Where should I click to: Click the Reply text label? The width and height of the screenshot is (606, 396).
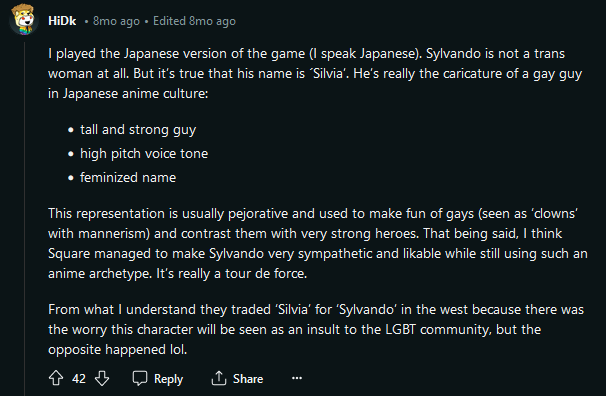pos(169,379)
